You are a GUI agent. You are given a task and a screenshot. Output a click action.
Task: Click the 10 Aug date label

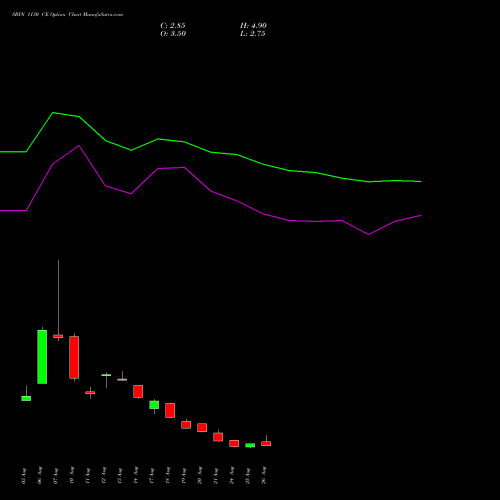(72, 476)
